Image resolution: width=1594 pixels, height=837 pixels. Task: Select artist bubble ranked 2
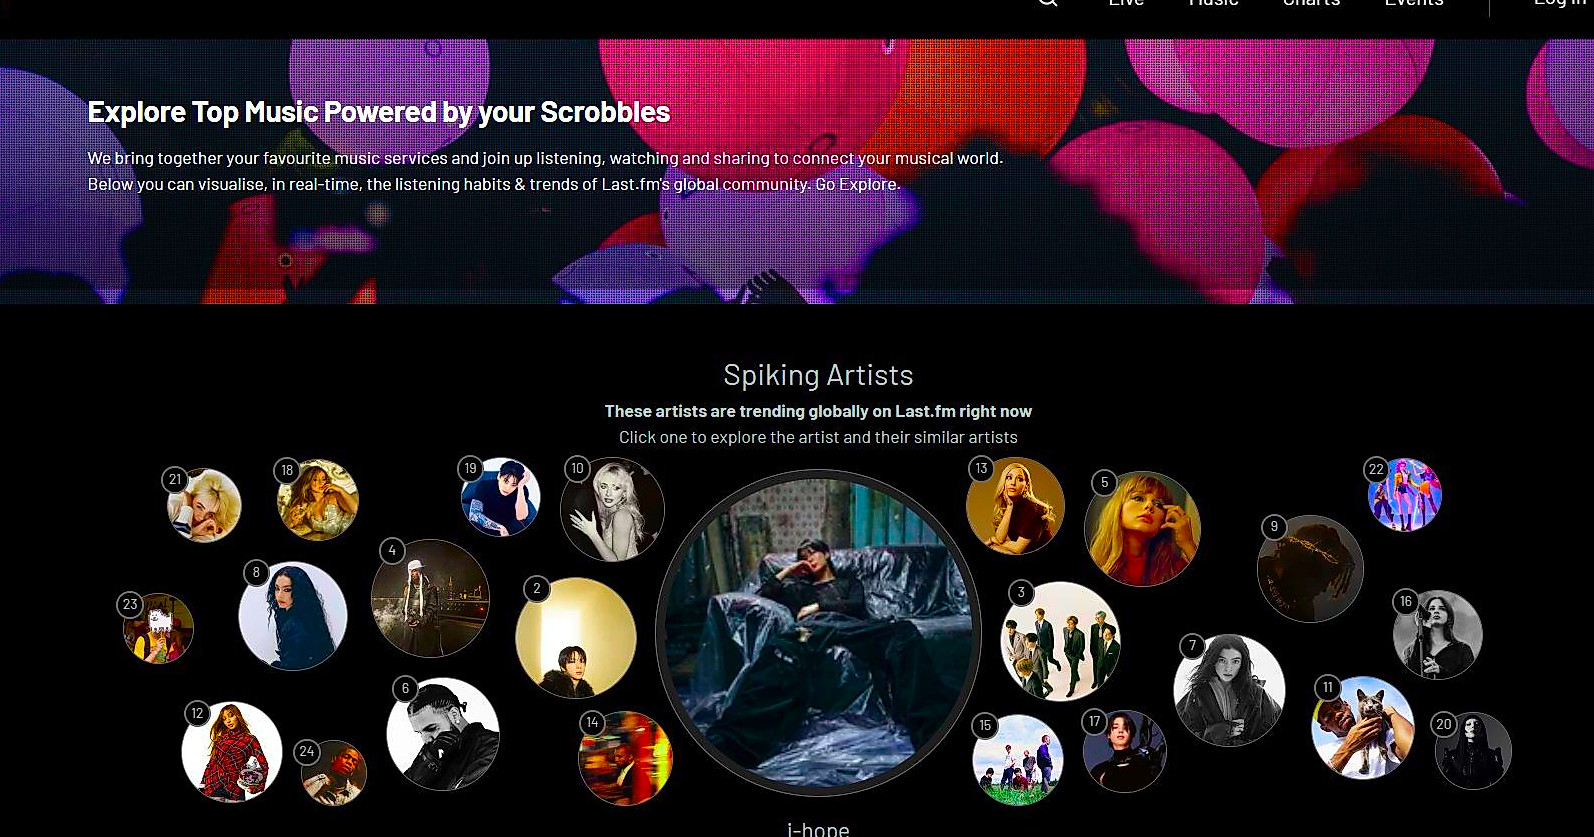coord(576,638)
